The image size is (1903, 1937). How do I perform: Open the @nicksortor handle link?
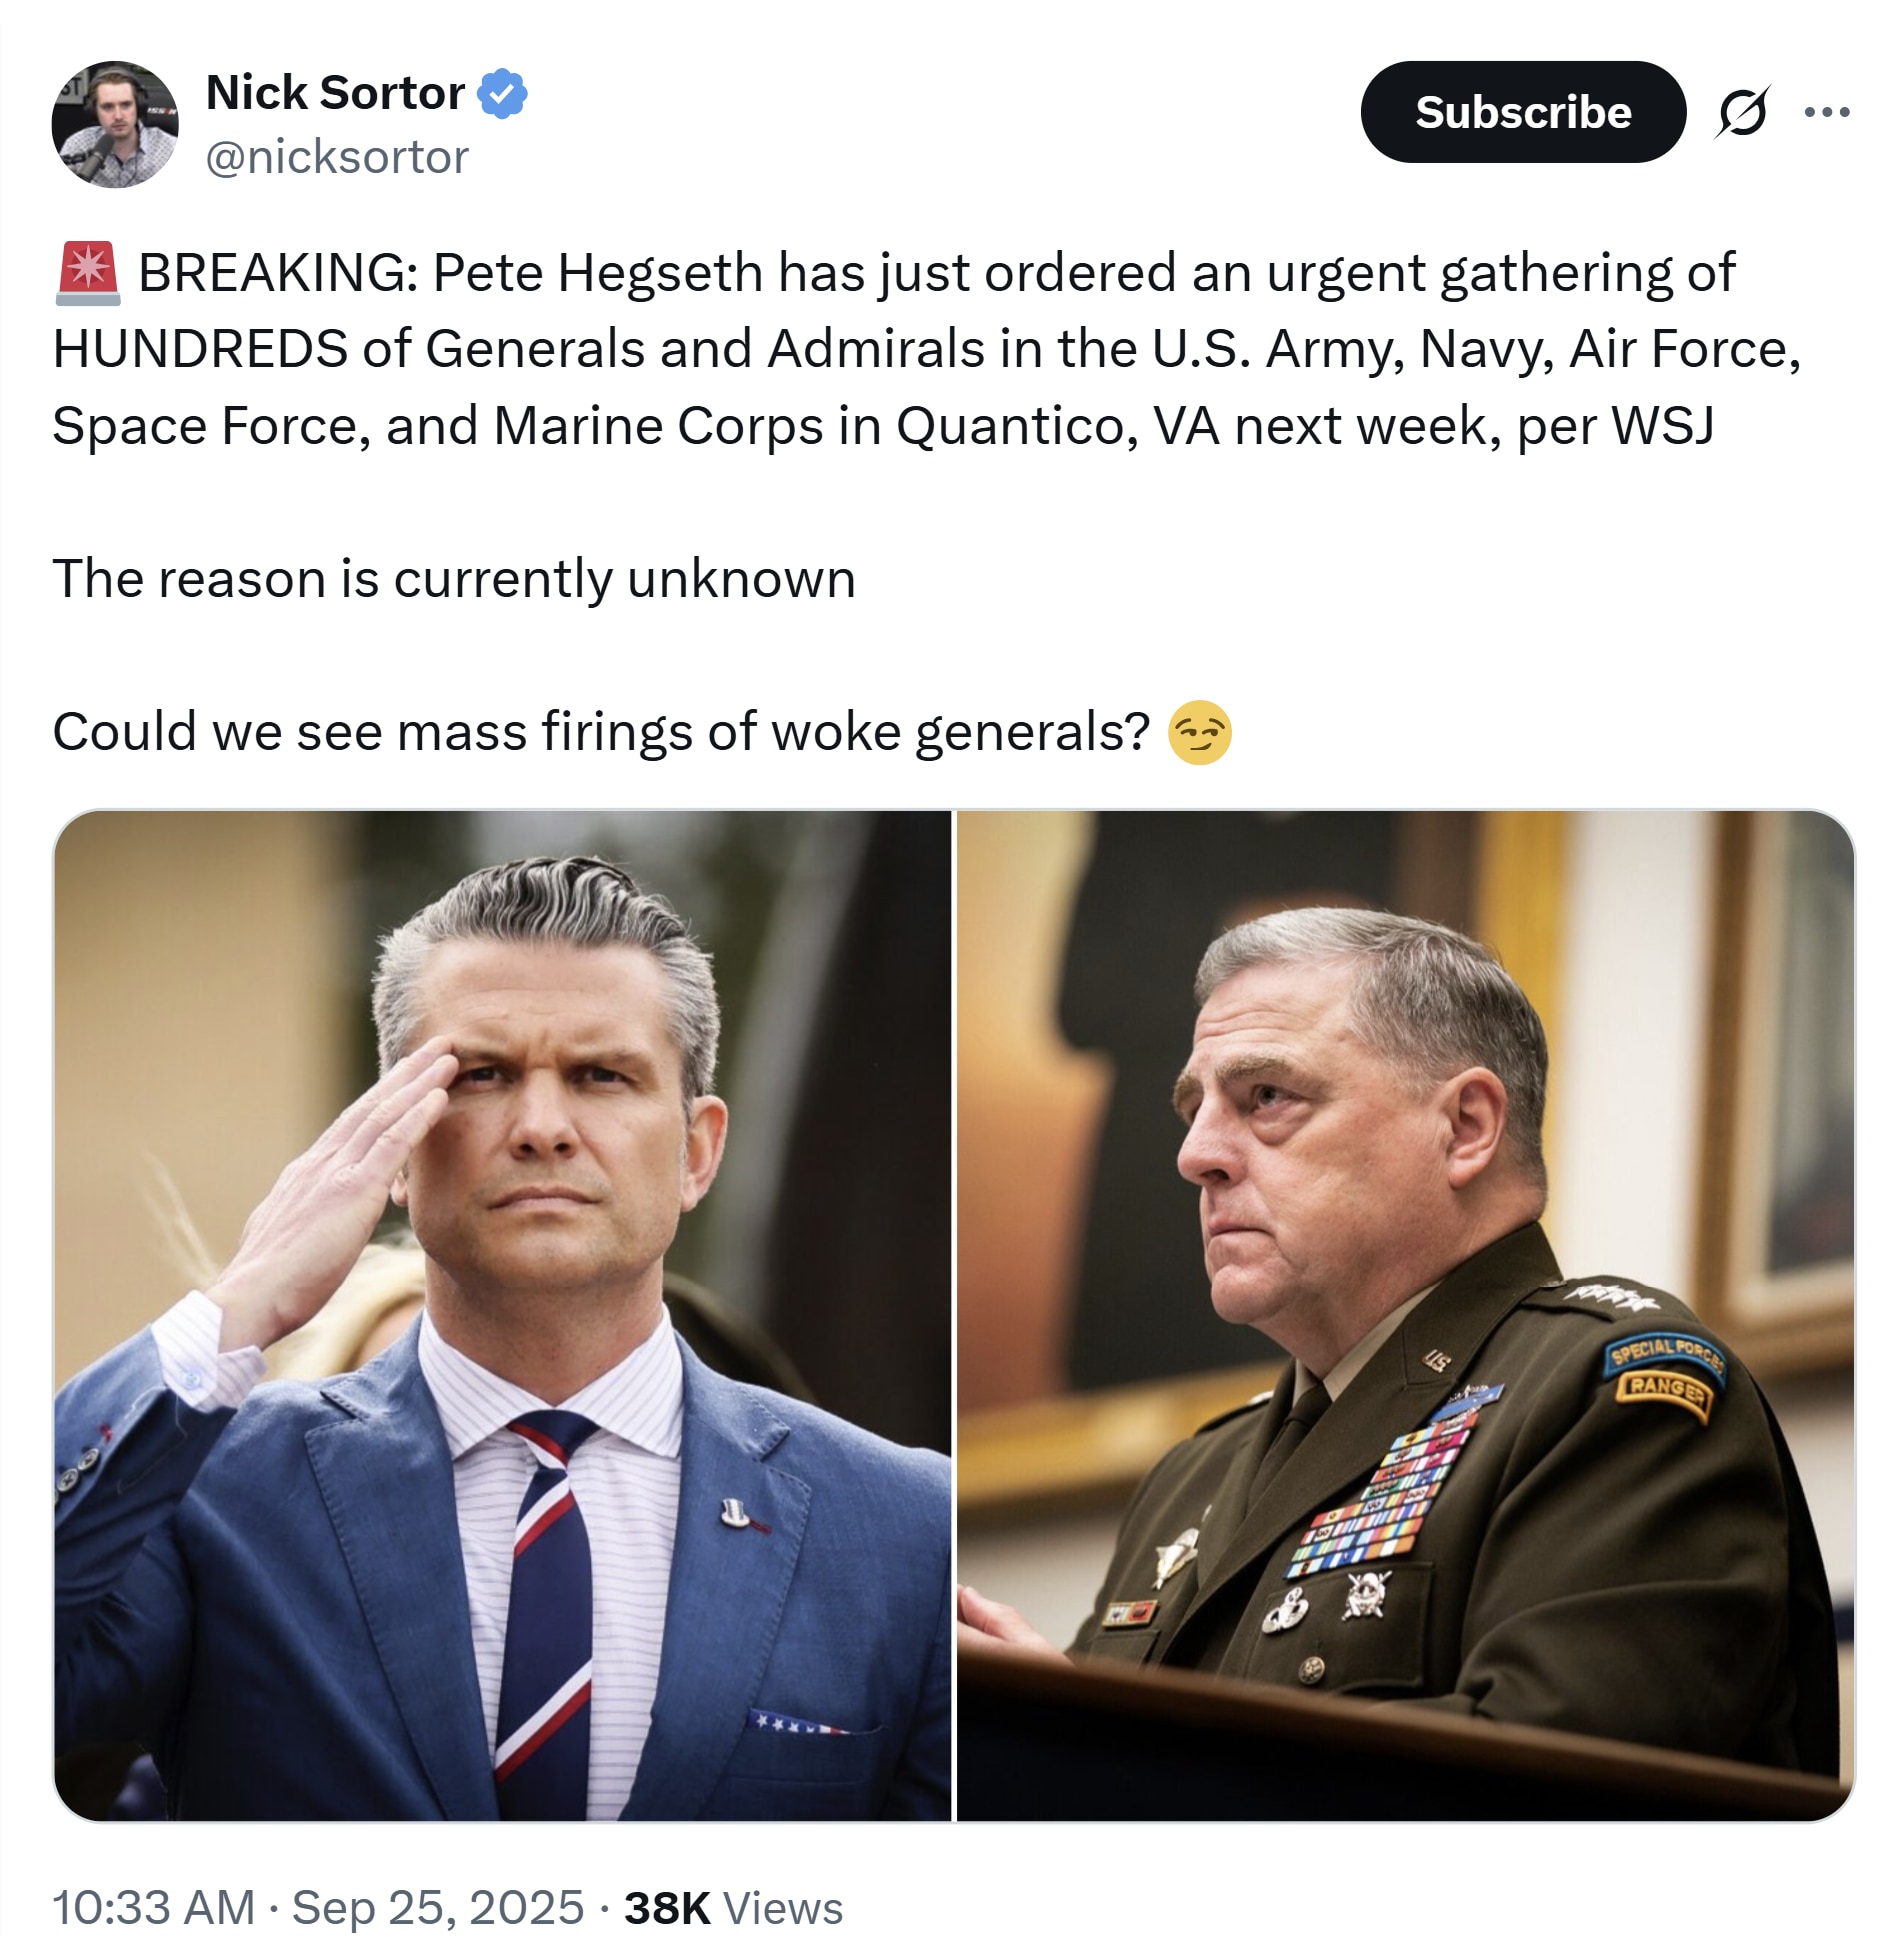(x=337, y=157)
